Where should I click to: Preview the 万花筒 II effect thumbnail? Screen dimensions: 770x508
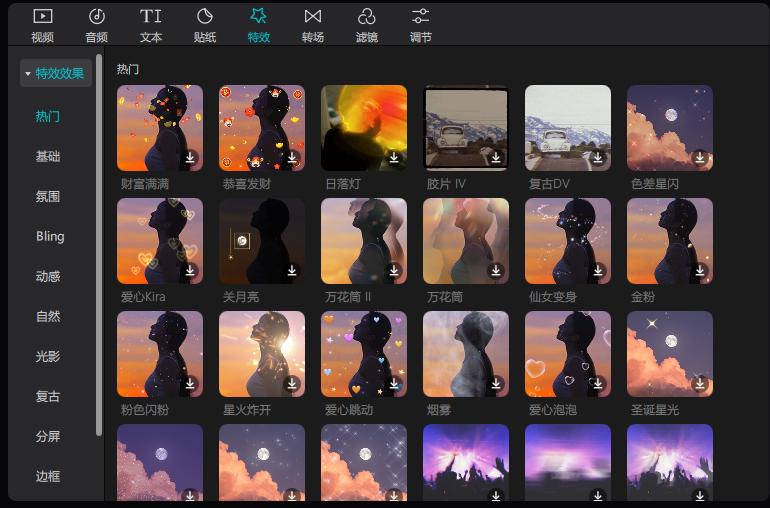pos(364,241)
